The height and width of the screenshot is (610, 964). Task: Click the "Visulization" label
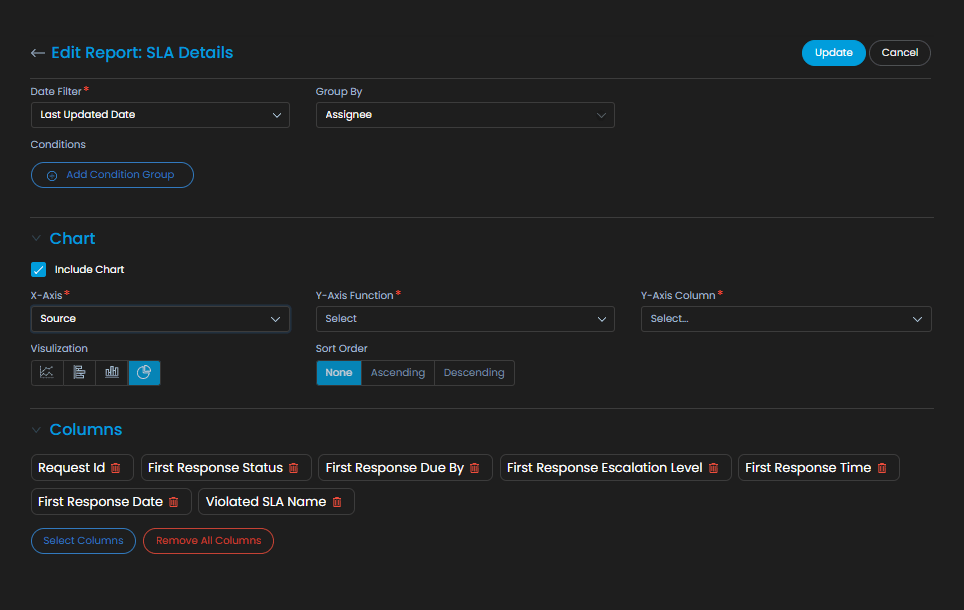[59, 349]
